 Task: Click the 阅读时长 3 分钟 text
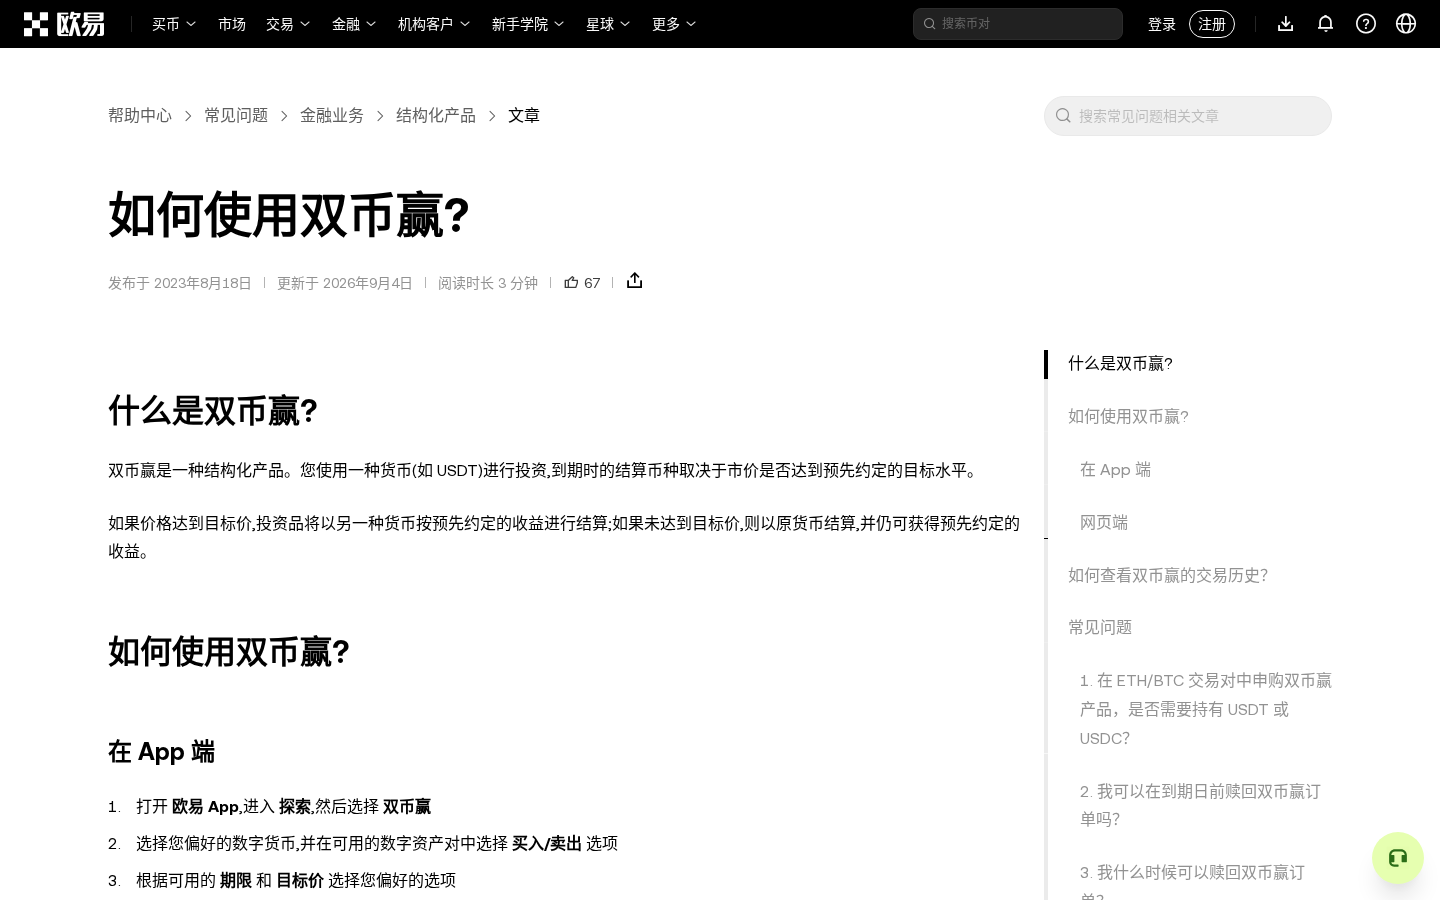488,283
